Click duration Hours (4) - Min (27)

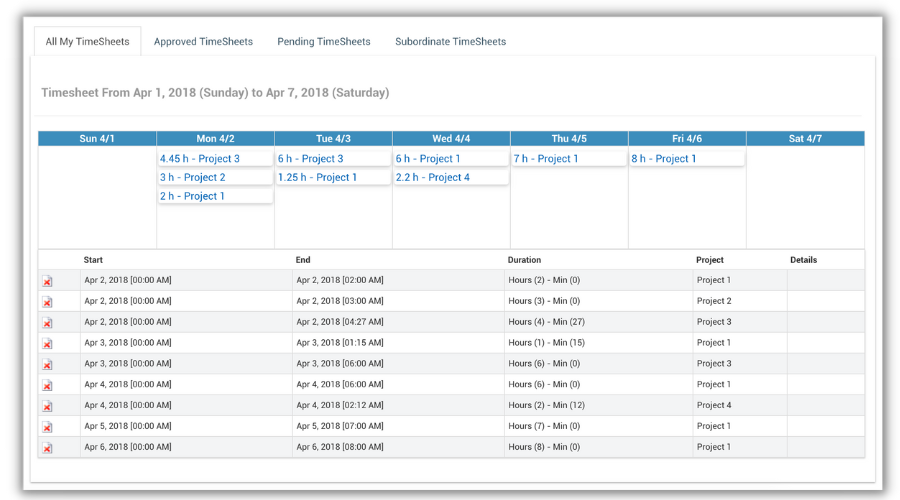pyautogui.click(x=546, y=321)
